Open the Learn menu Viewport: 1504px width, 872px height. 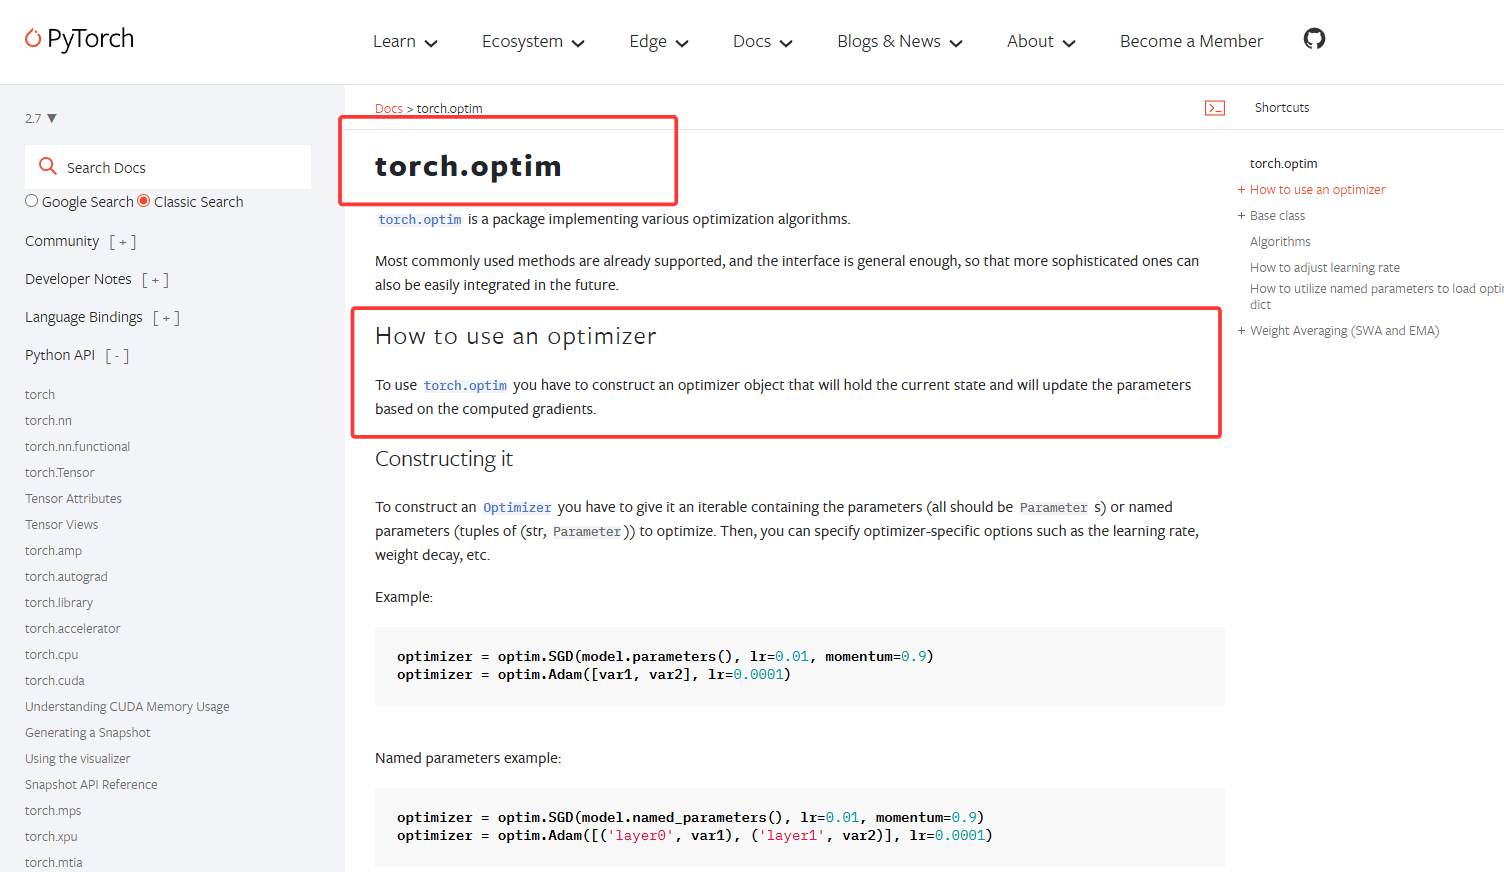click(x=405, y=42)
